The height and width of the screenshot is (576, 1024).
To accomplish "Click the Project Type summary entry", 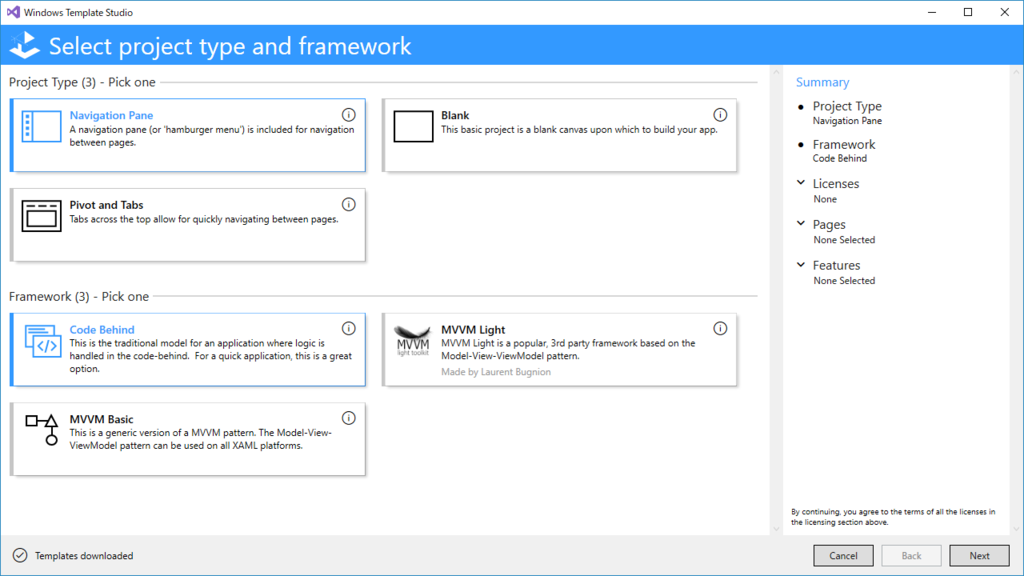I will pyautogui.click(x=847, y=112).
